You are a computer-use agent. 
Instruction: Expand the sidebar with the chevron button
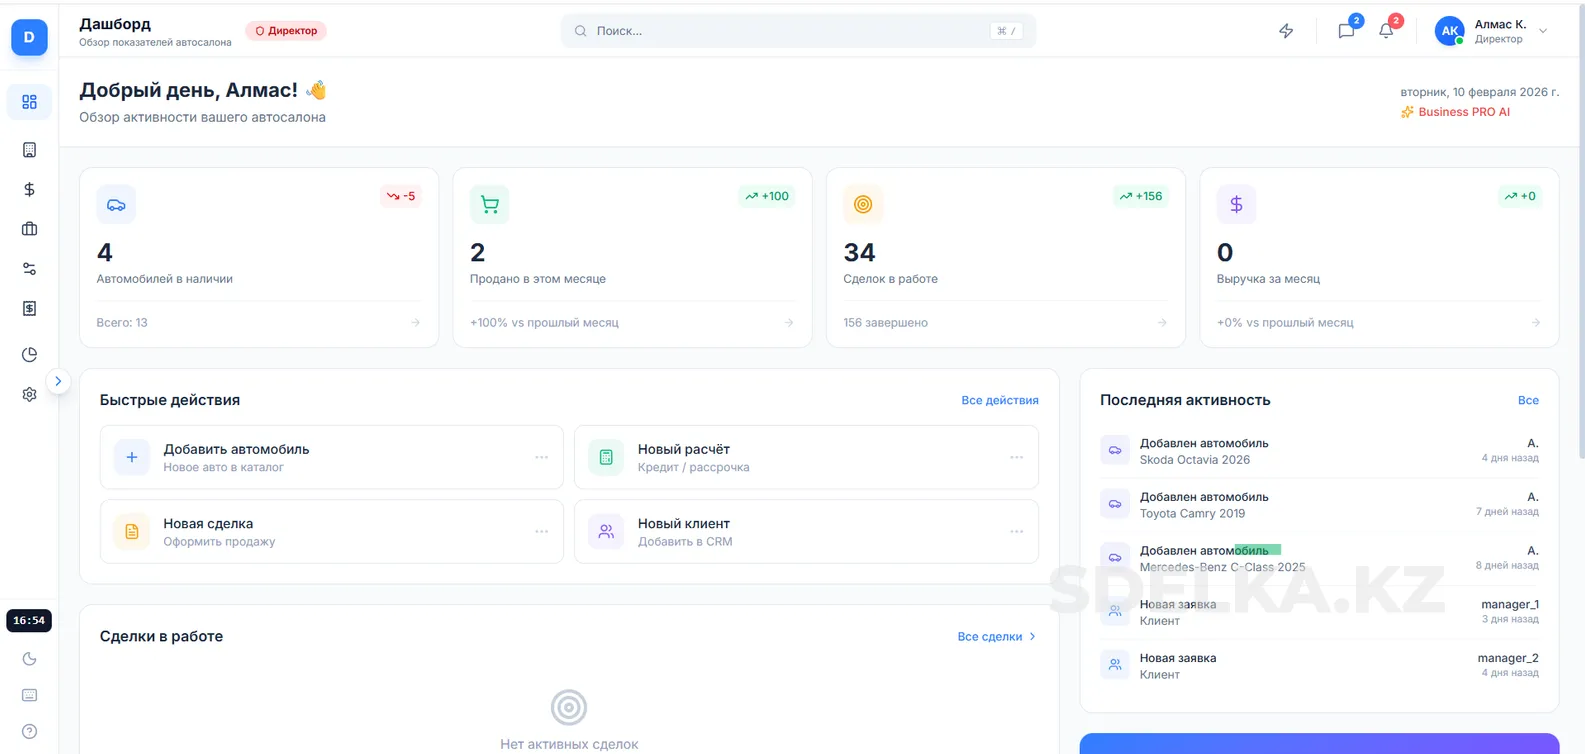[x=58, y=381]
